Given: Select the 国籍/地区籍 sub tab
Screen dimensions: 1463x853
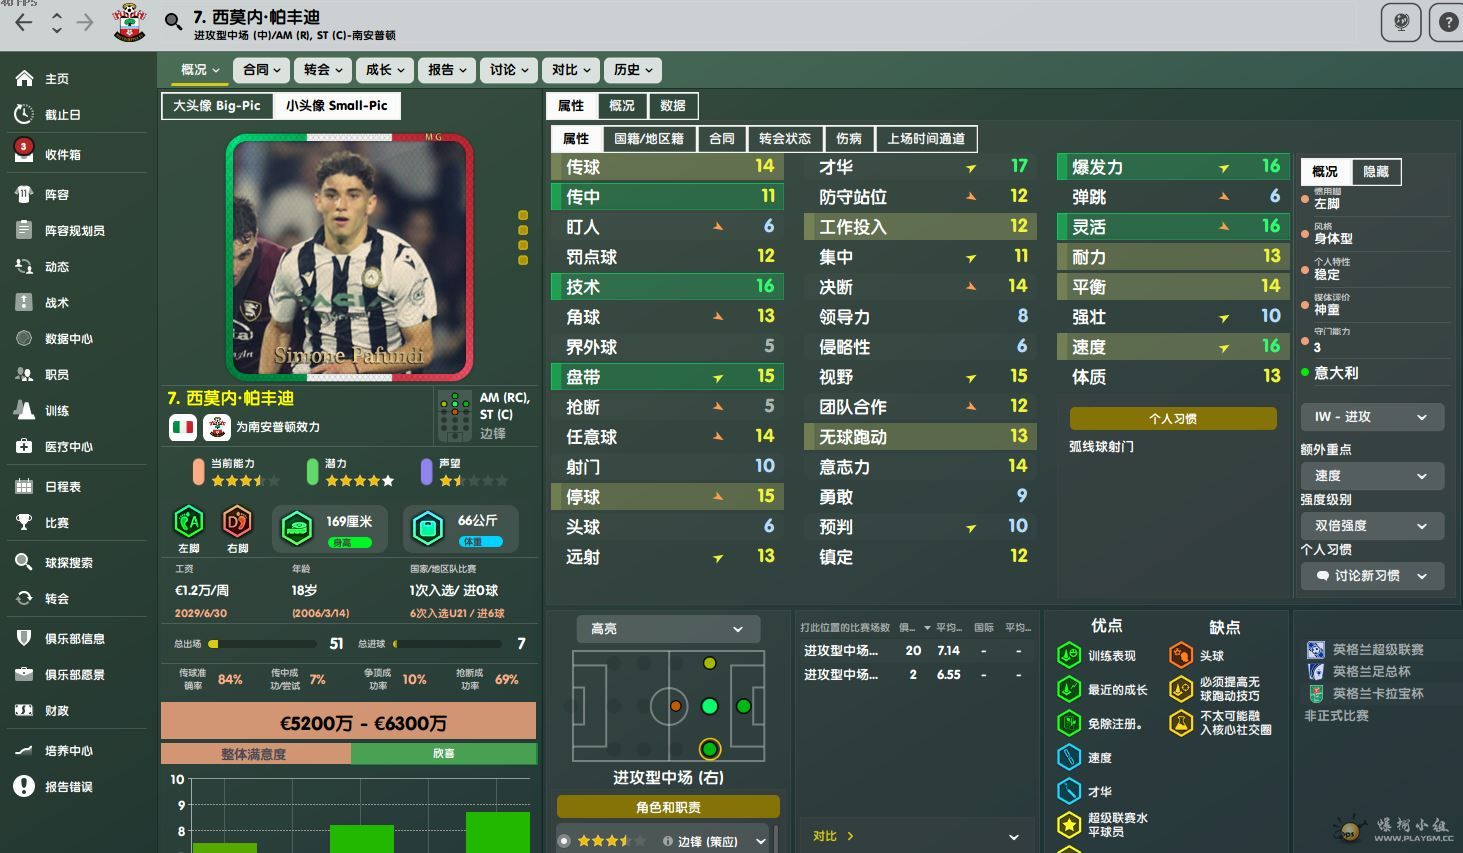Looking at the screenshot, I should [649, 138].
